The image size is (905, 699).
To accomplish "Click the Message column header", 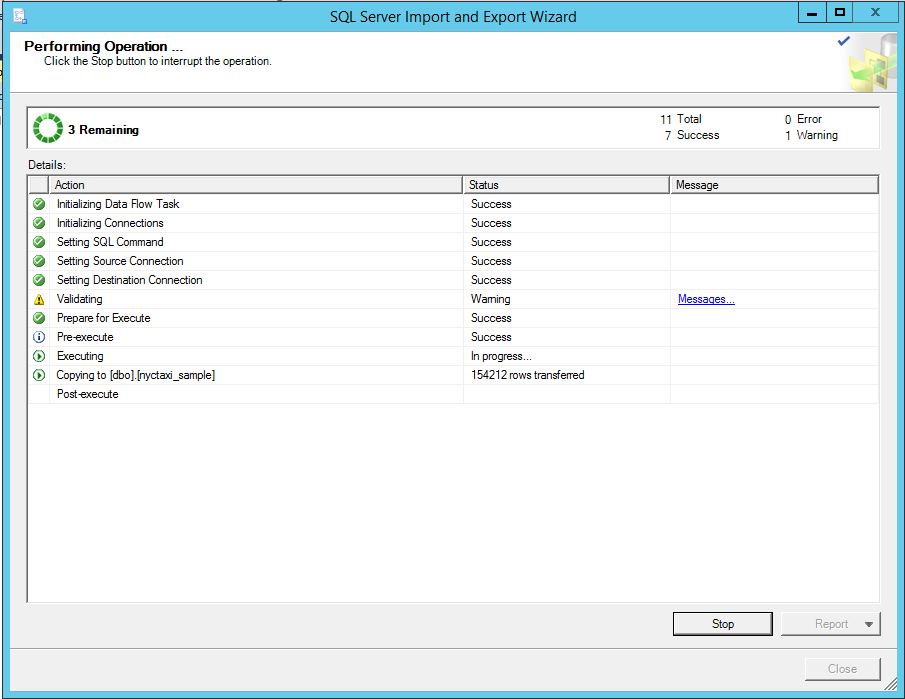I will coord(774,185).
